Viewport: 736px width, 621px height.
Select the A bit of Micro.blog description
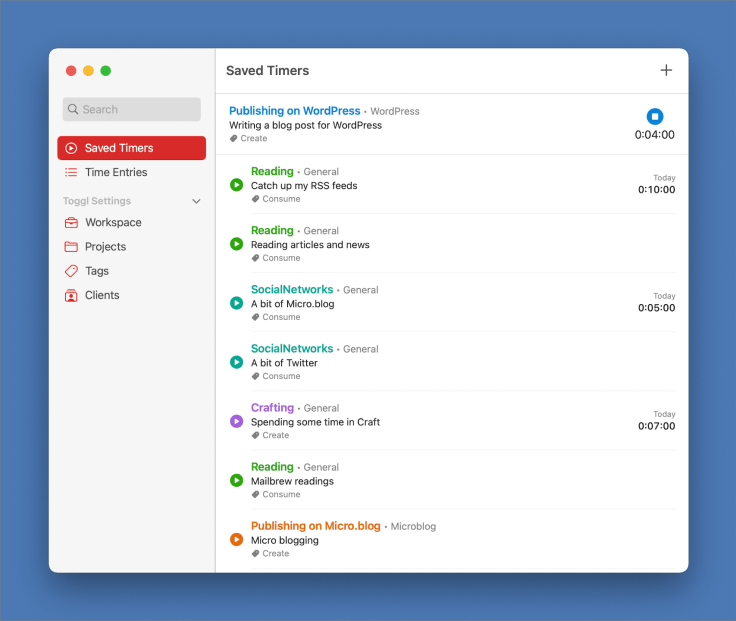(293, 304)
